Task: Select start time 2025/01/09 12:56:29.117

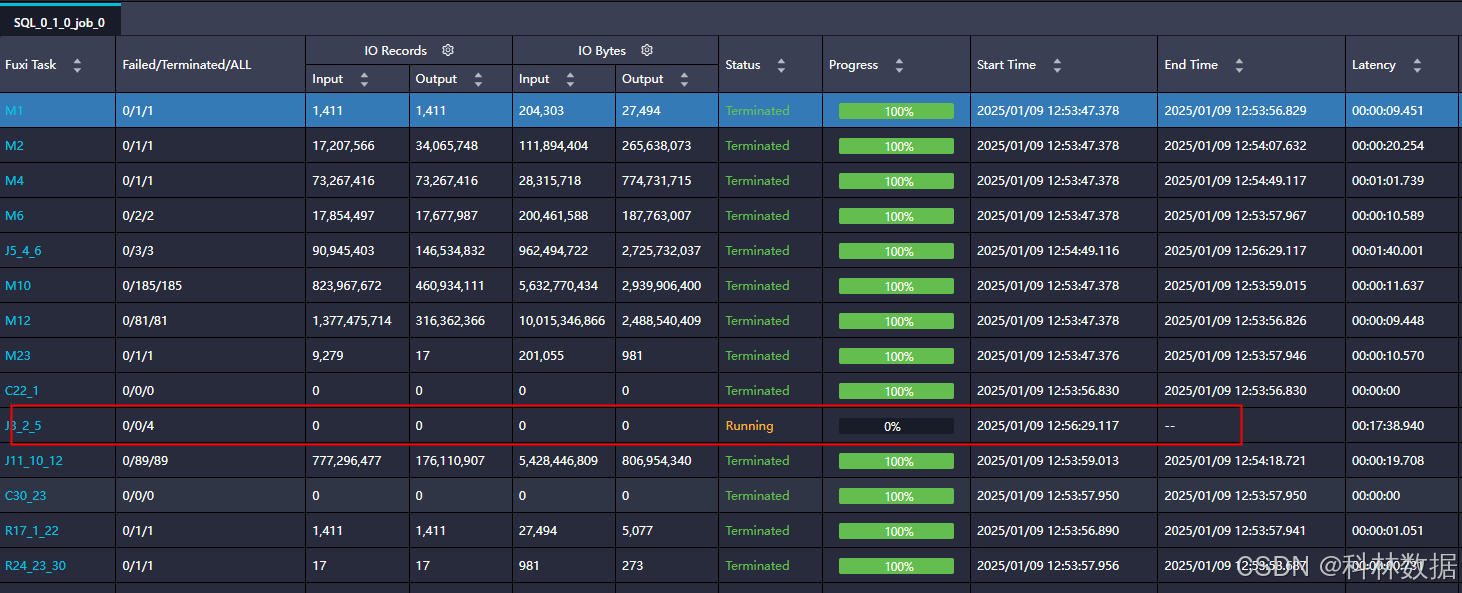Action: [1048, 426]
